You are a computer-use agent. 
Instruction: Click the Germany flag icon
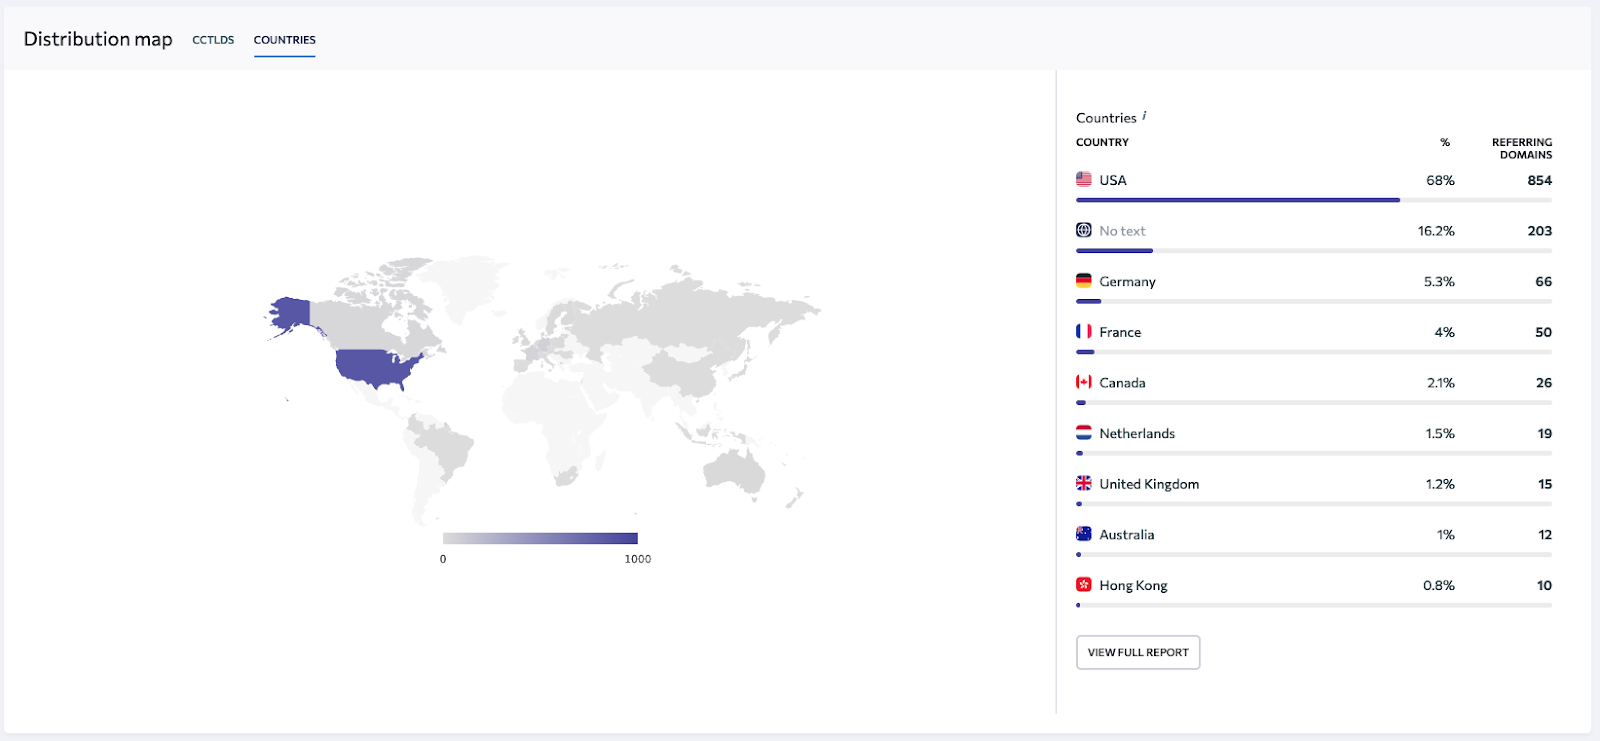1083,281
